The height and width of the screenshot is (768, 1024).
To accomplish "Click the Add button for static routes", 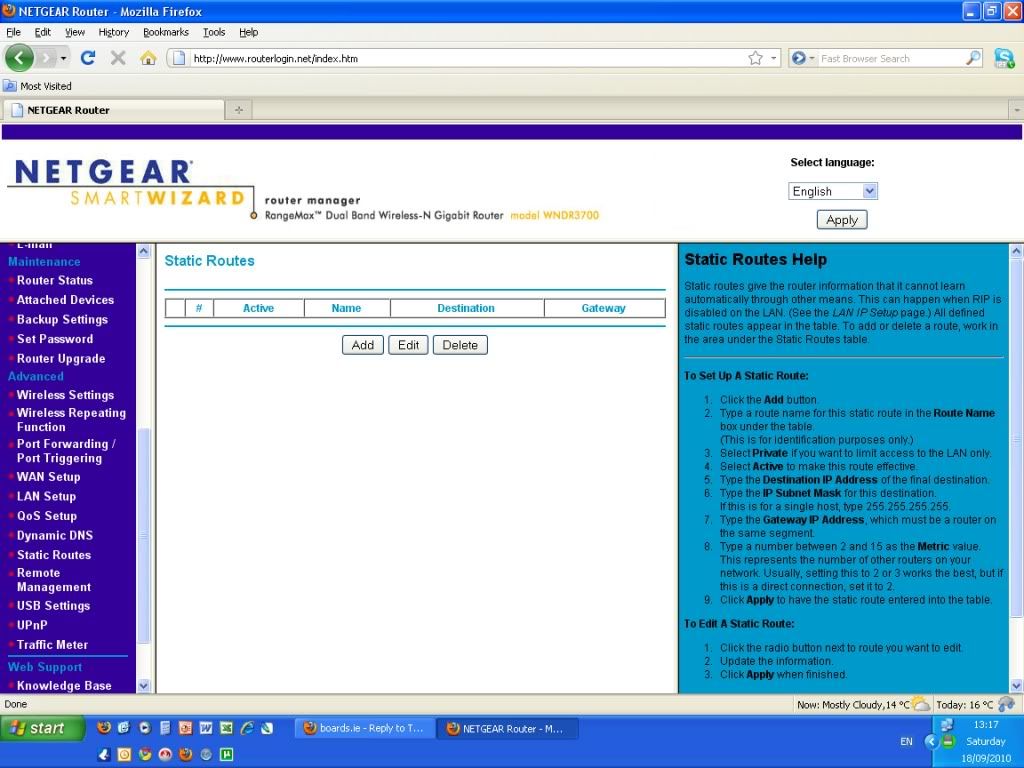I will click(x=362, y=345).
